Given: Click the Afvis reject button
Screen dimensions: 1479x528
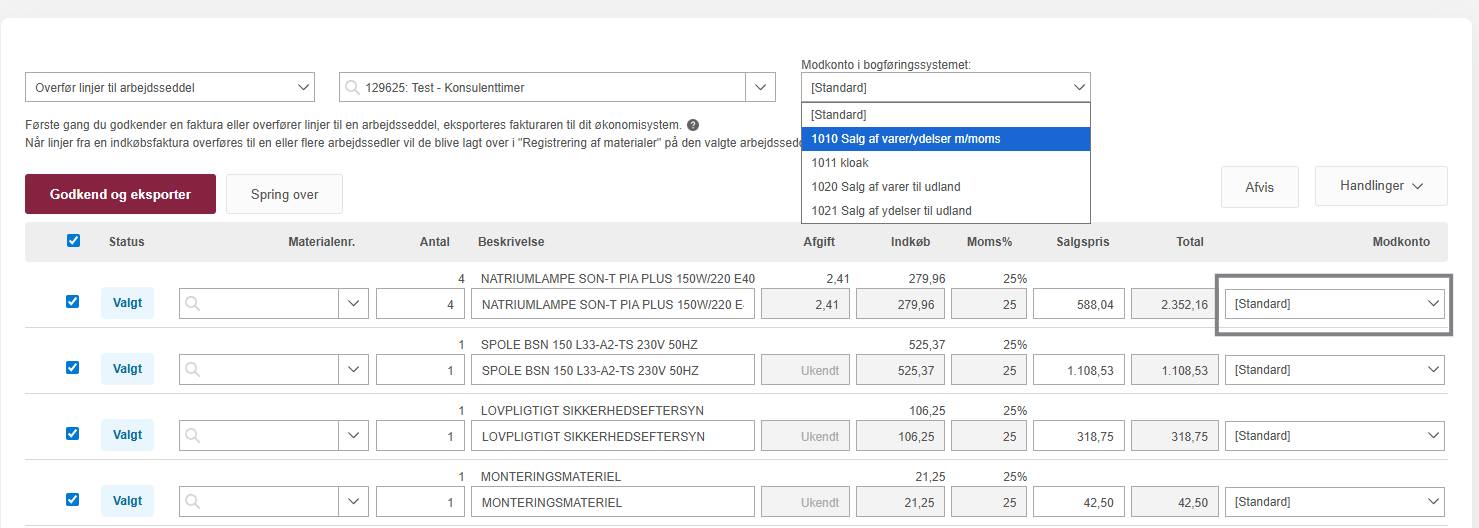Looking at the screenshot, I should 1259,187.
